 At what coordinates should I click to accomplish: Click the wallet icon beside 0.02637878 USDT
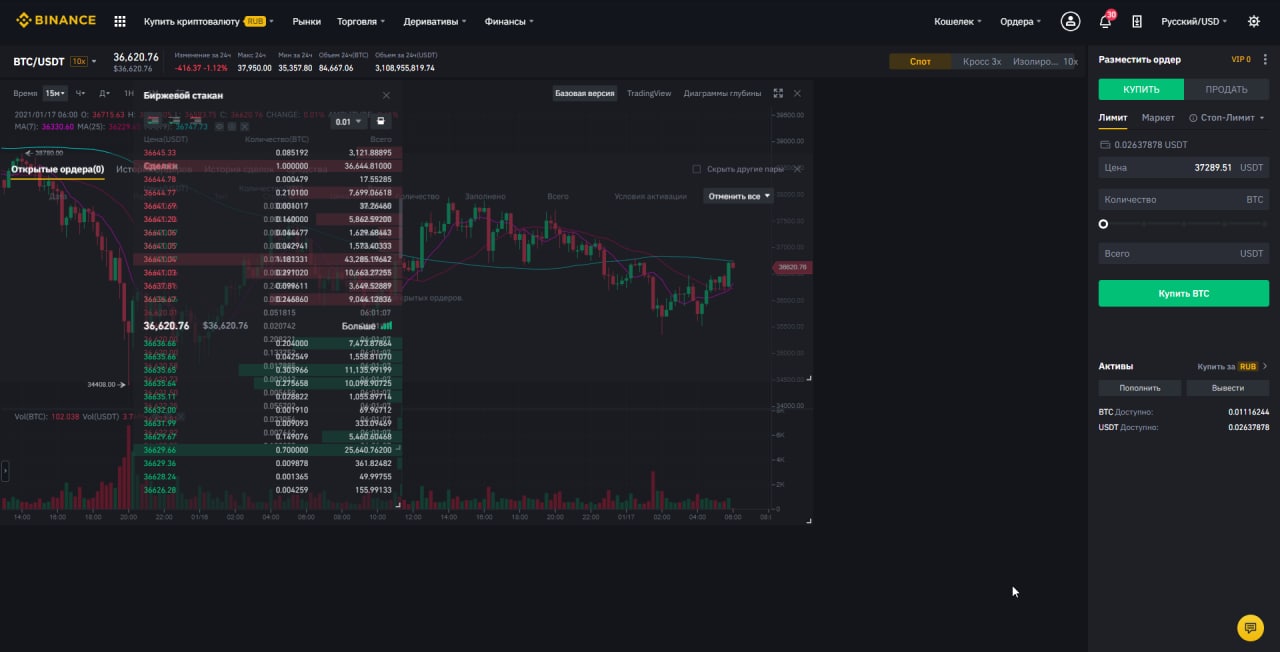pos(1104,145)
